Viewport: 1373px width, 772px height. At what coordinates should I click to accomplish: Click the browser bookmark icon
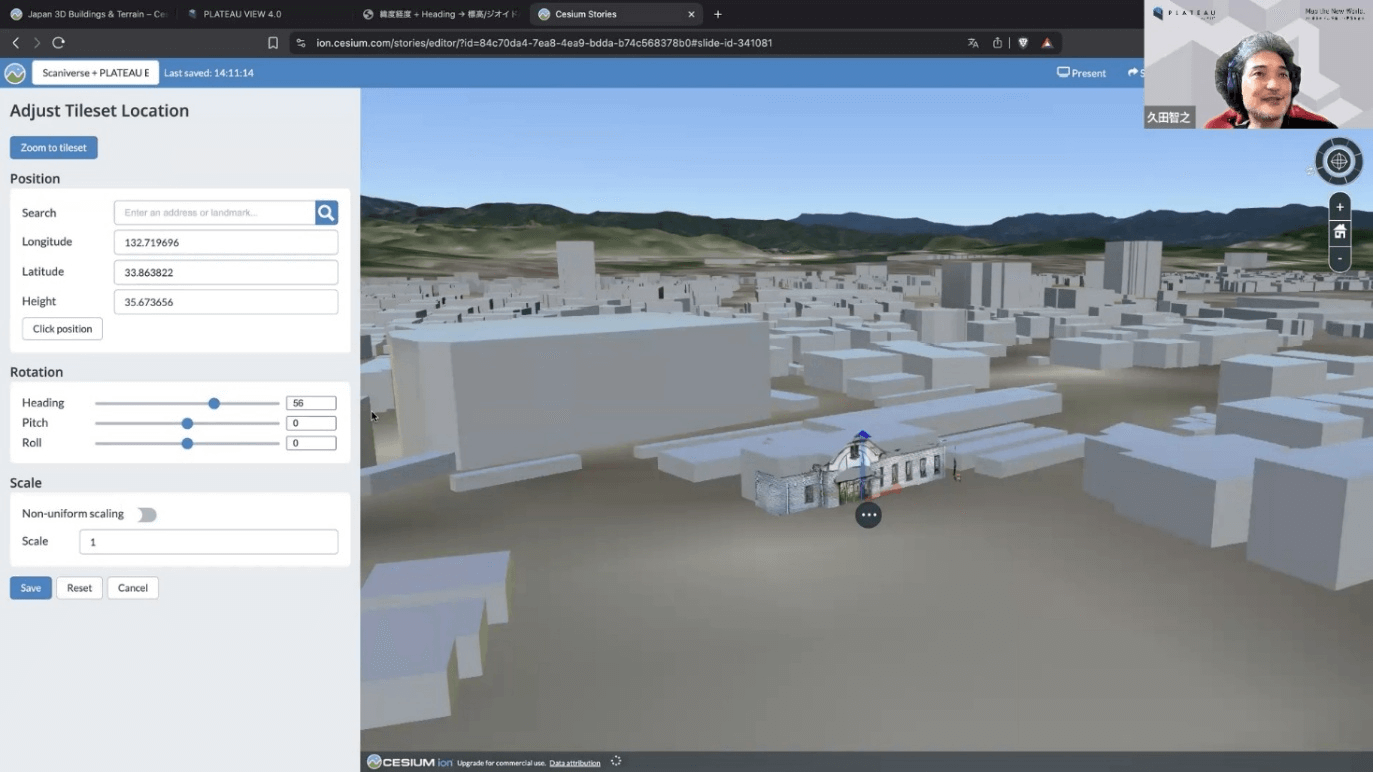point(272,43)
